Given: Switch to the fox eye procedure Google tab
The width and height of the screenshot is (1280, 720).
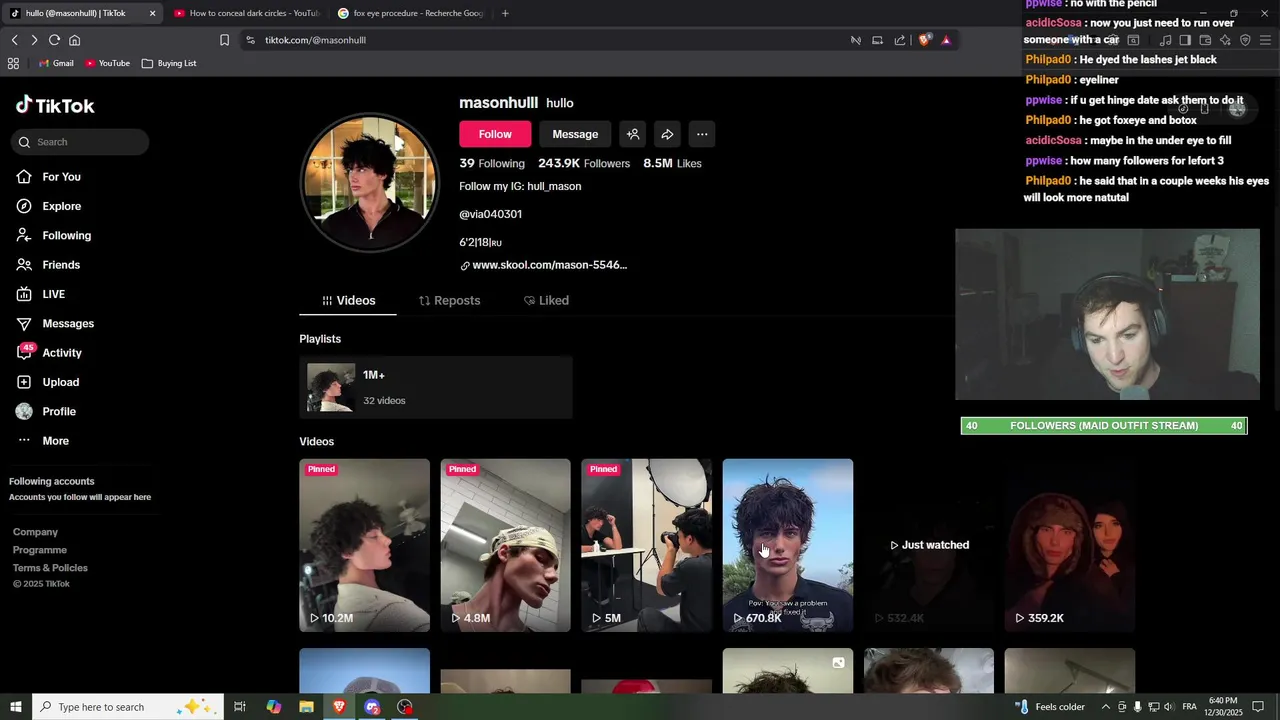Looking at the screenshot, I should [410, 13].
